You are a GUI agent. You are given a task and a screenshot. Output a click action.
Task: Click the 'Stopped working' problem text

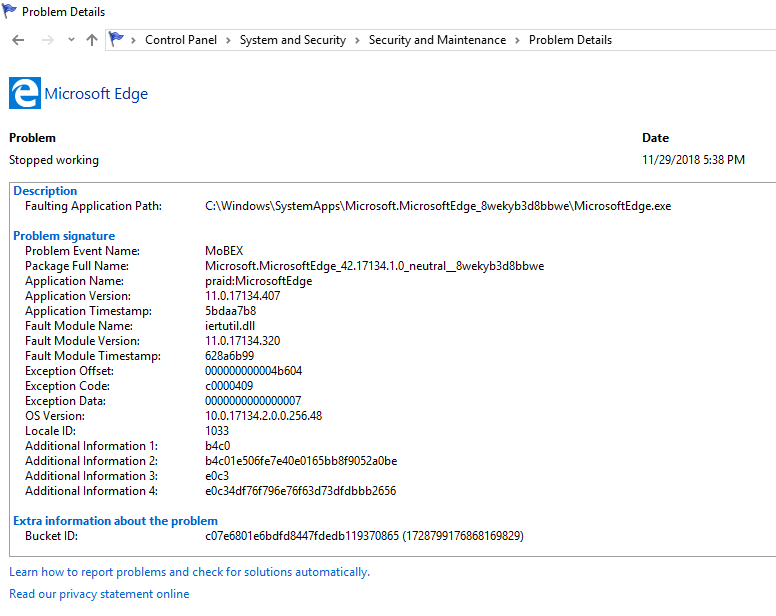[54, 160]
